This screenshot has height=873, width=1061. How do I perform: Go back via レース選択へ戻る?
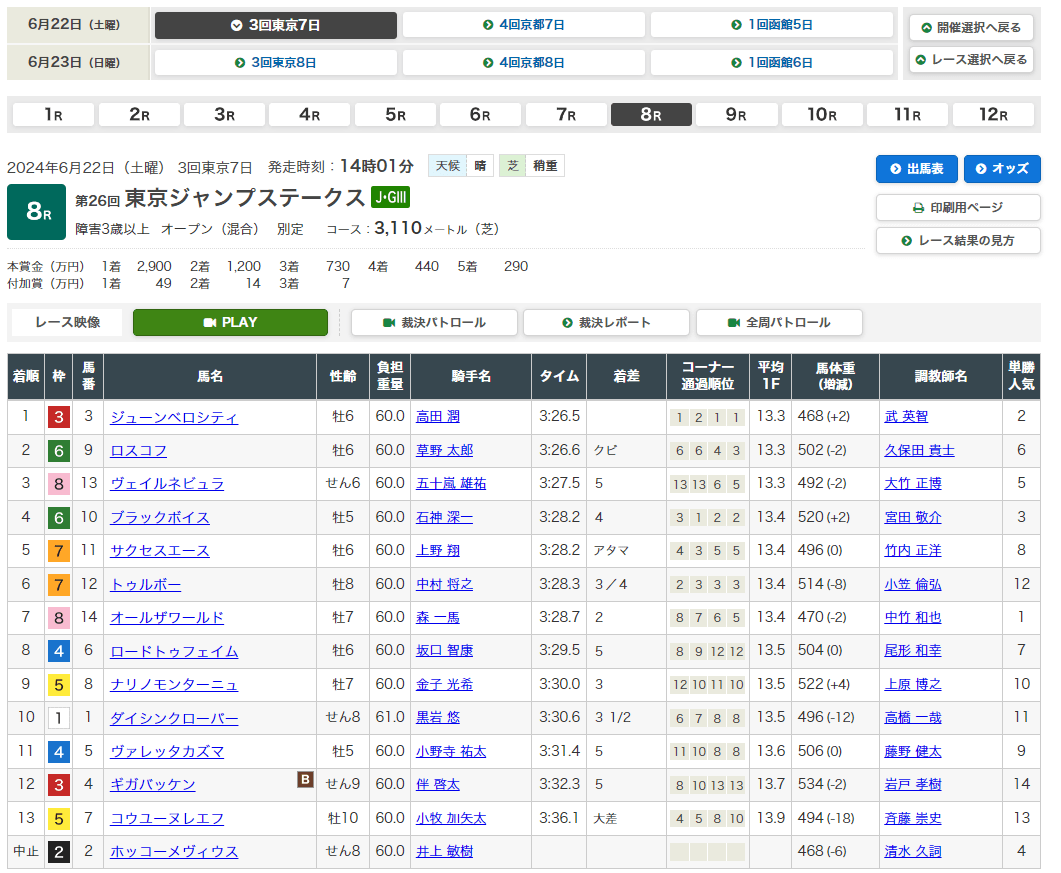click(970, 60)
